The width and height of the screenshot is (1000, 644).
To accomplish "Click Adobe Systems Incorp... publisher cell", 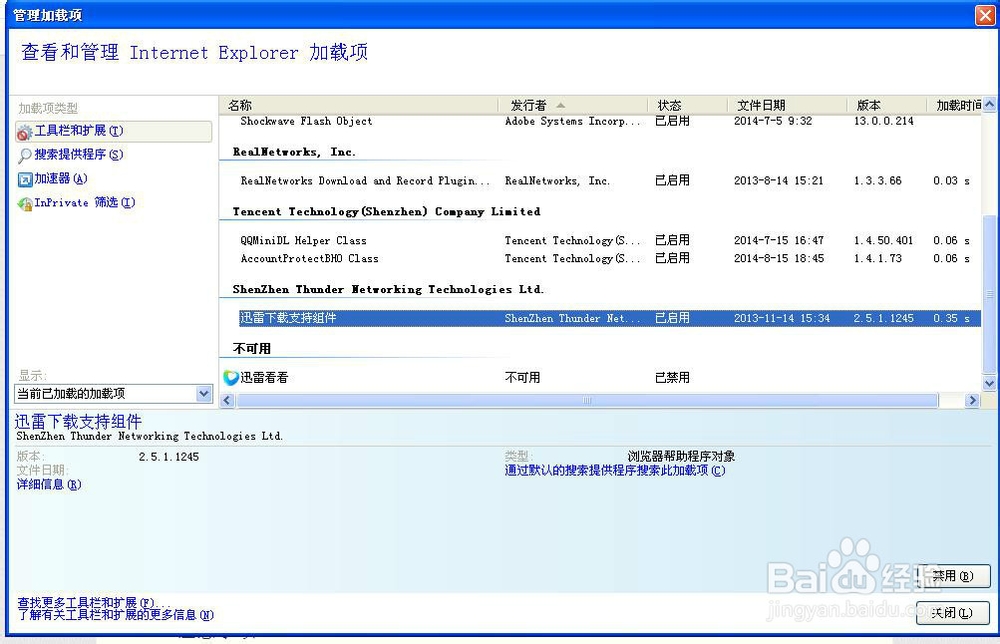I will point(572,121).
